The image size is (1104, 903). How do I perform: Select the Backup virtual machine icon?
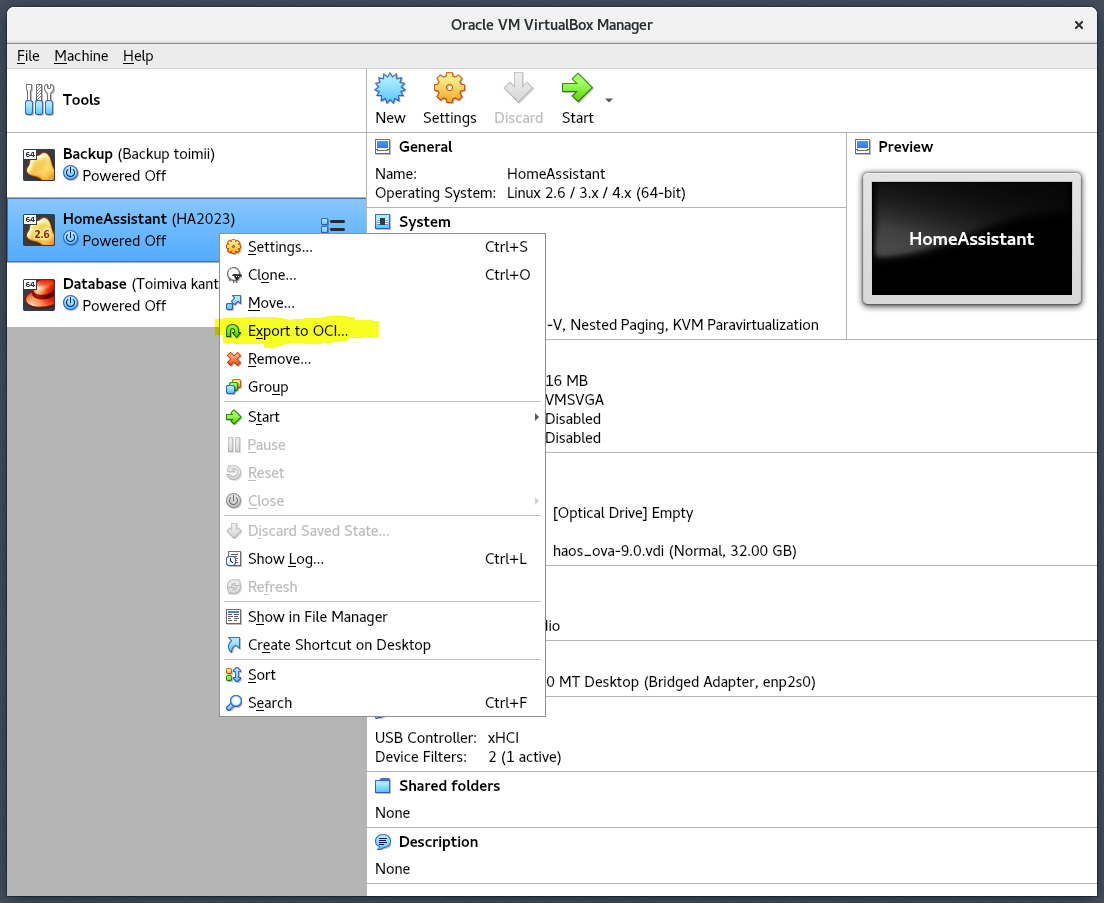[39, 164]
